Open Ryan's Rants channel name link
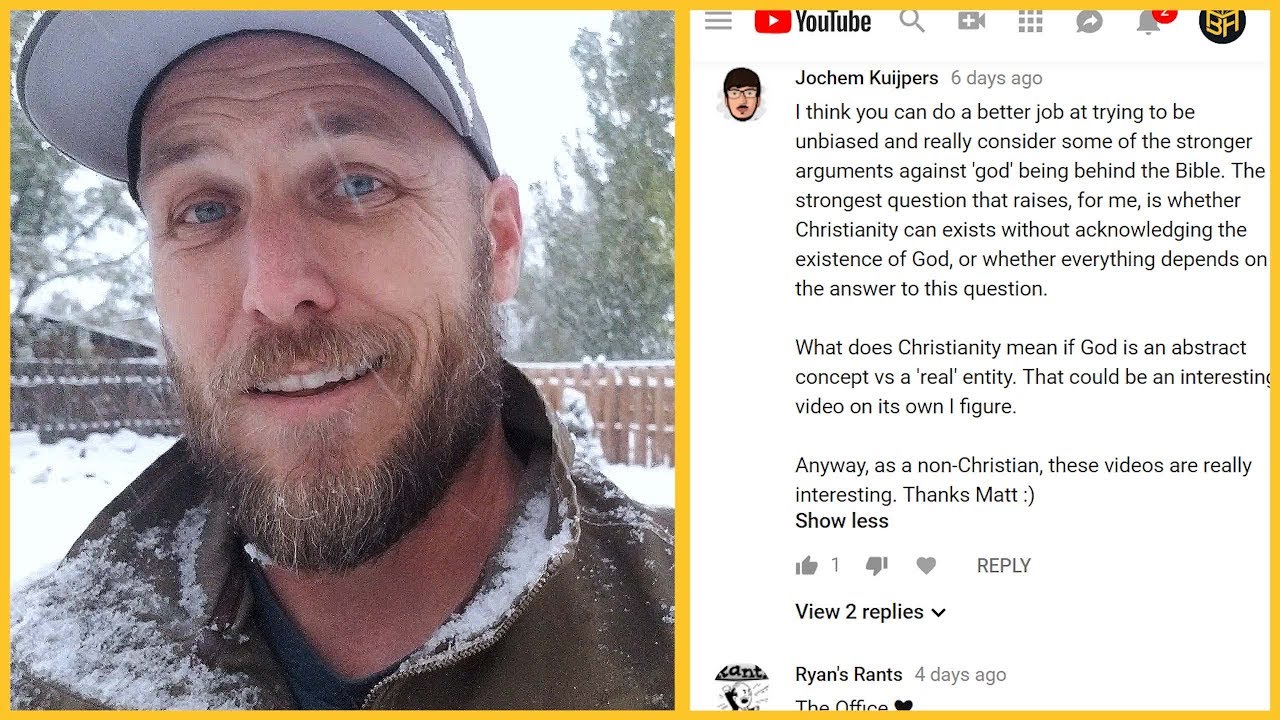The height and width of the screenshot is (720, 1280). pyautogui.click(x=848, y=675)
